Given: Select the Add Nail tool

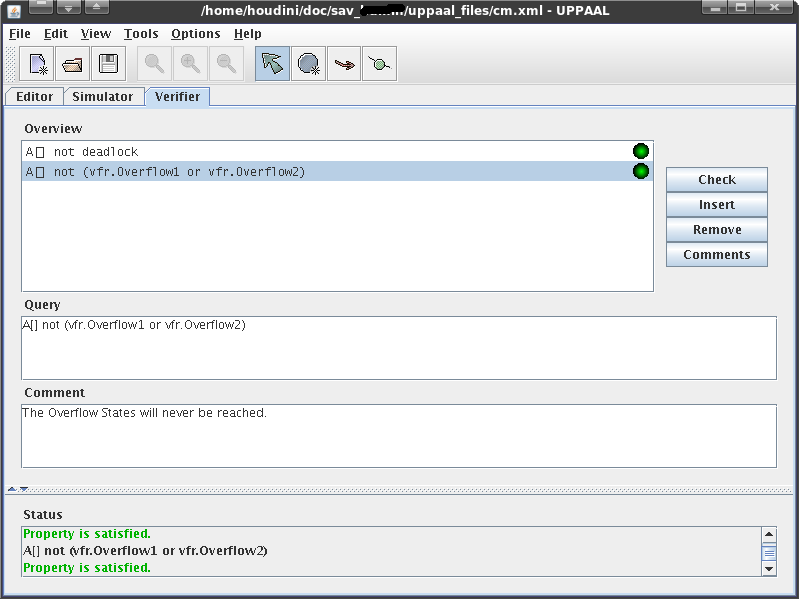Looking at the screenshot, I should pos(380,64).
